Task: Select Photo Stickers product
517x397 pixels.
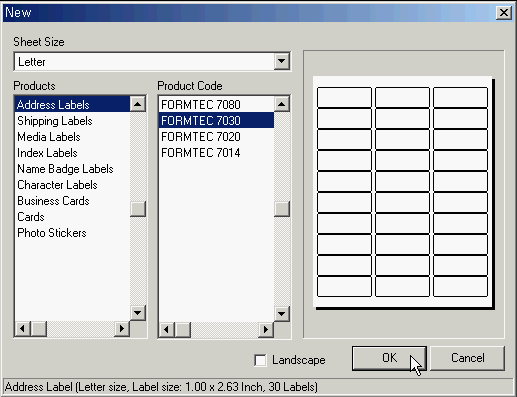Action: (x=72, y=233)
